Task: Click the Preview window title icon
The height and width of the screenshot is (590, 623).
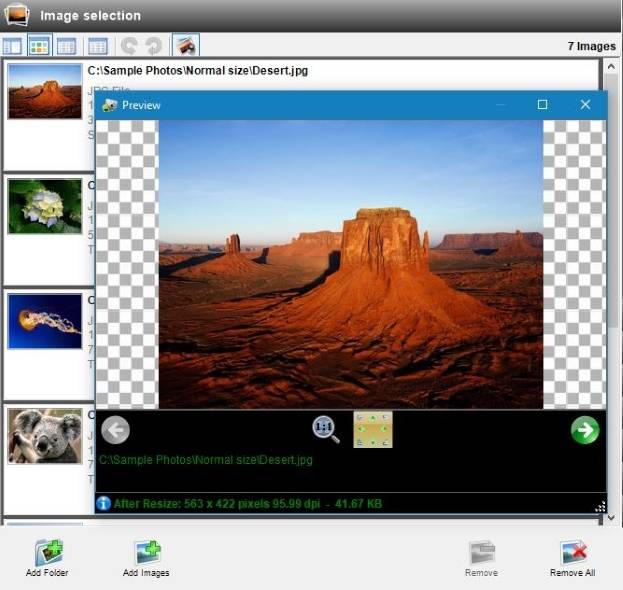Action: tap(109, 105)
